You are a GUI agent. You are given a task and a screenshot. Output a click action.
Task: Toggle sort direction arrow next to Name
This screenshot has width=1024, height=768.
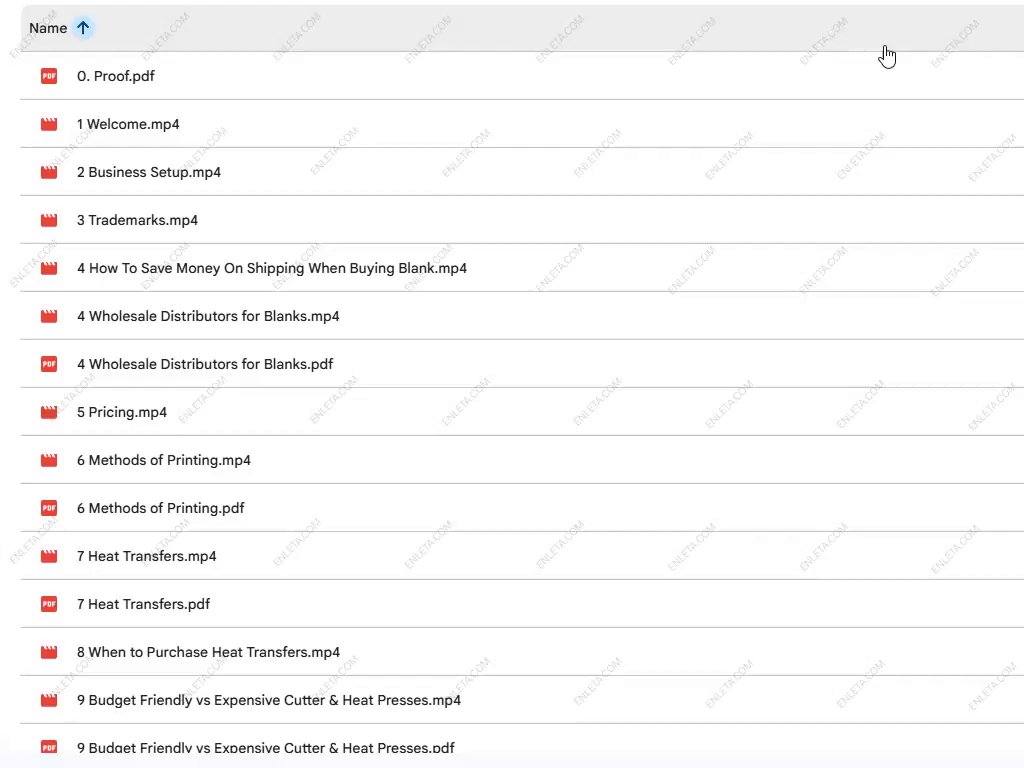83,28
